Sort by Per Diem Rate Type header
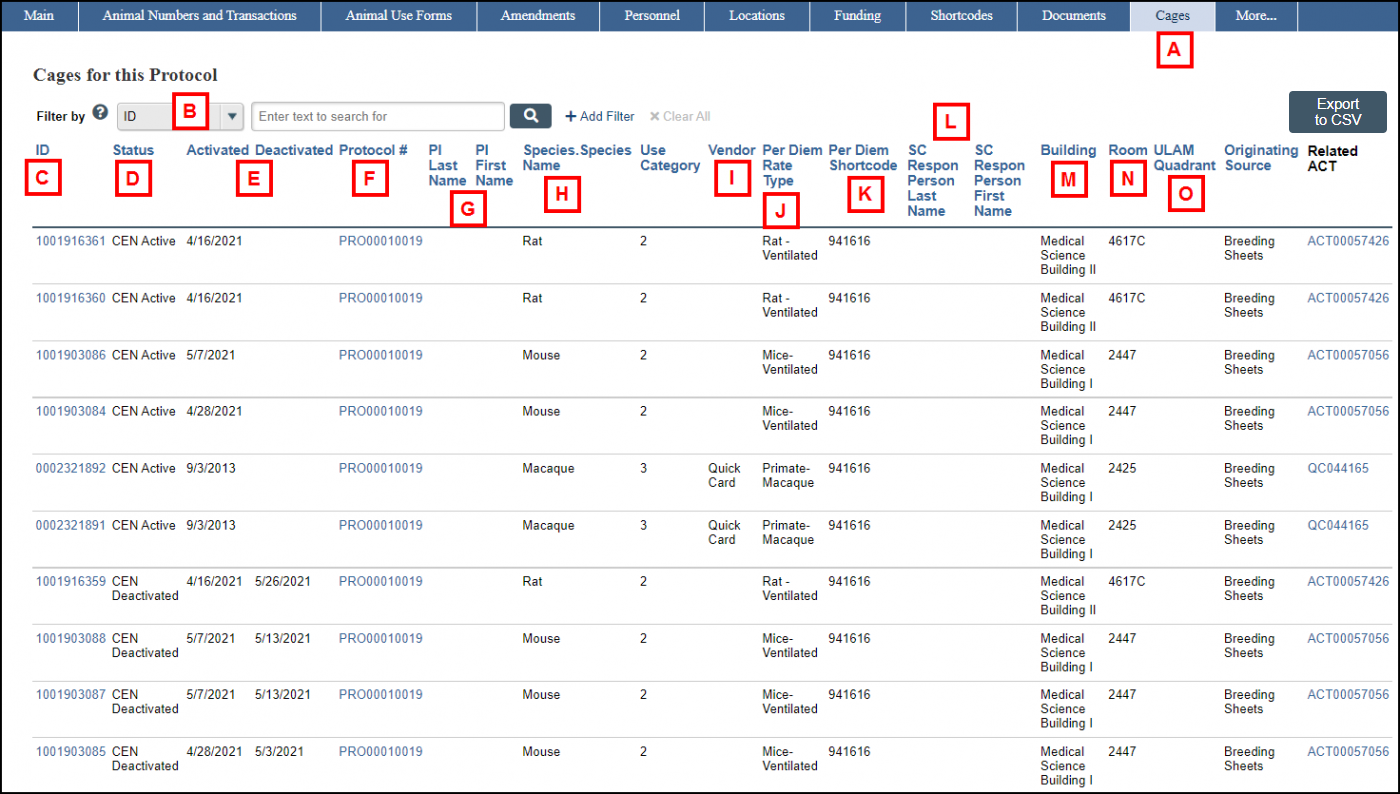 click(x=792, y=165)
